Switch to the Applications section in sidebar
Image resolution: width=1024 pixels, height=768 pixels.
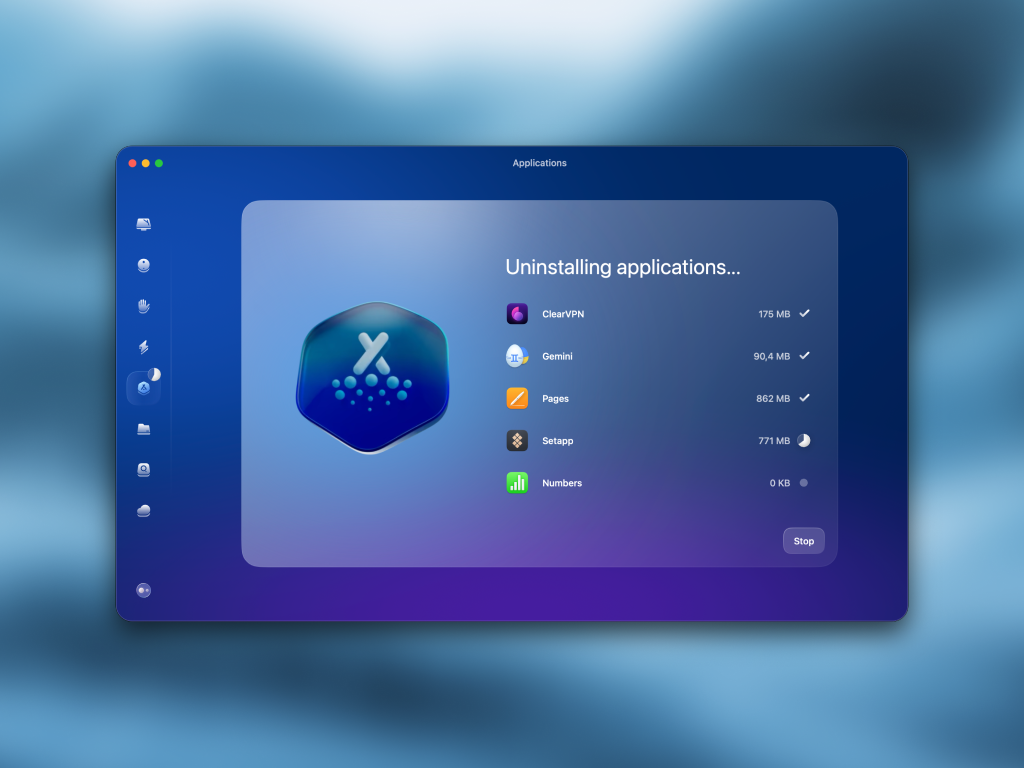(x=143, y=388)
